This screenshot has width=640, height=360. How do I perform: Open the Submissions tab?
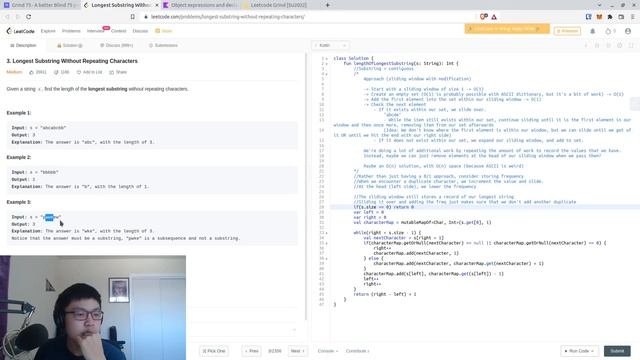click(163, 45)
